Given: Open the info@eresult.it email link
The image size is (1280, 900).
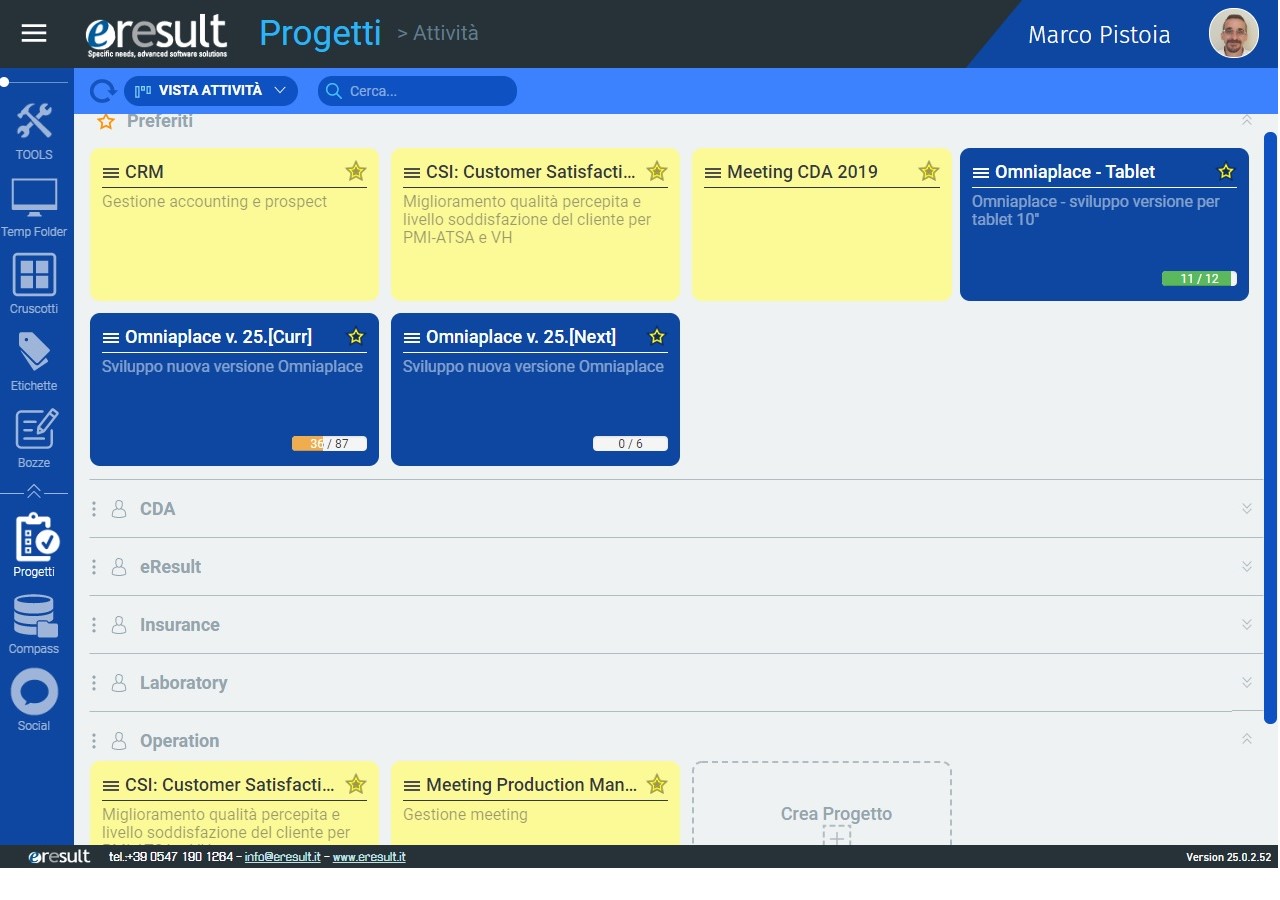Looking at the screenshot, I should (x=283, y=857).
